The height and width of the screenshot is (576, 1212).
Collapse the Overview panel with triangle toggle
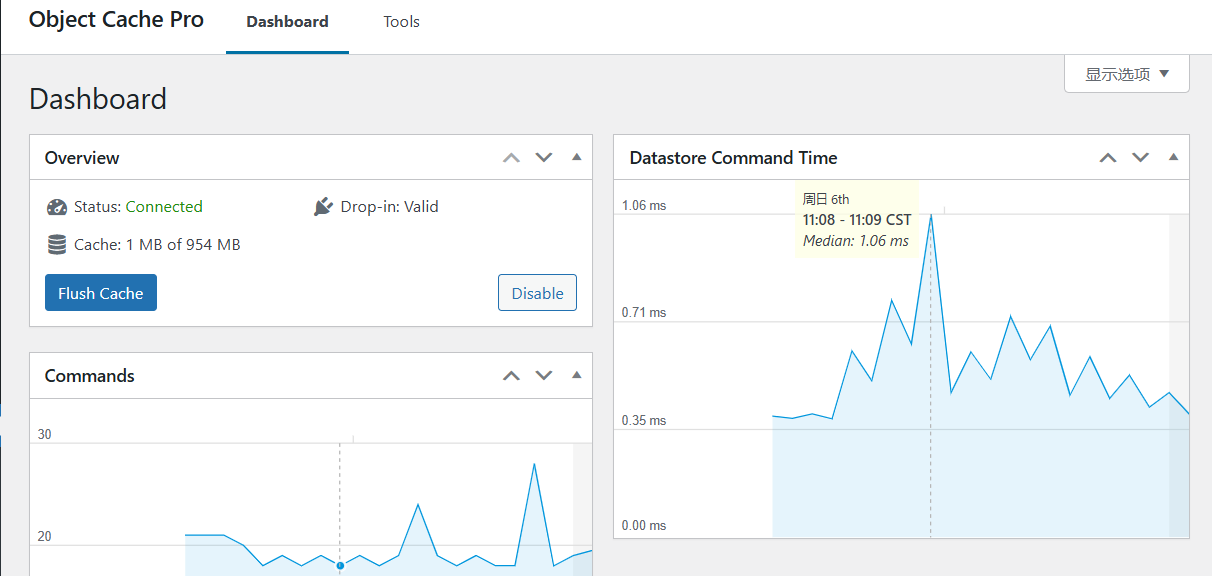[576, 157]
